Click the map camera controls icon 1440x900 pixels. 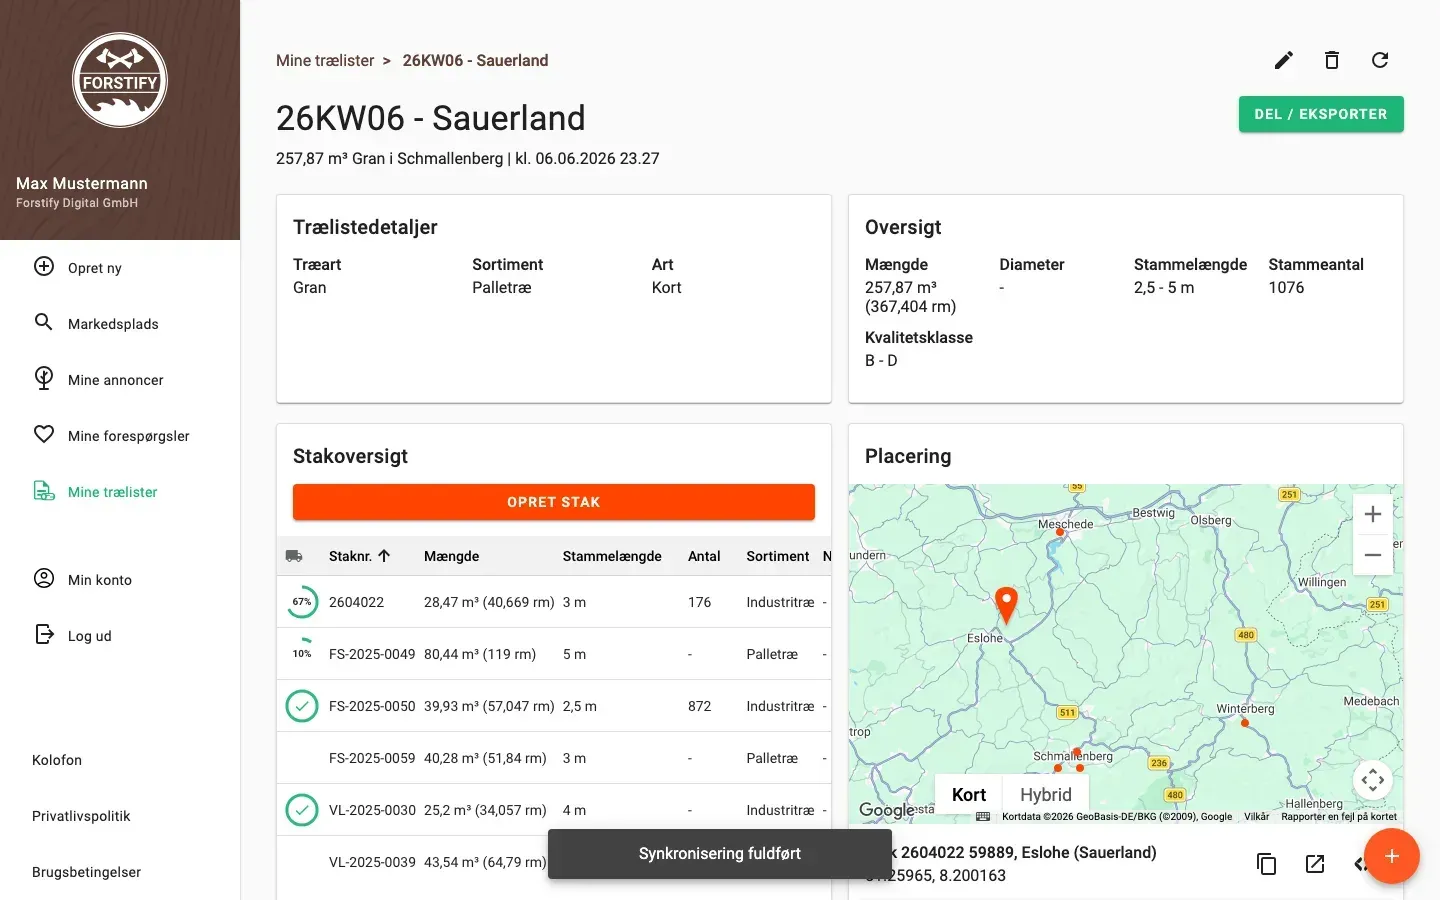click(1373, 780)
